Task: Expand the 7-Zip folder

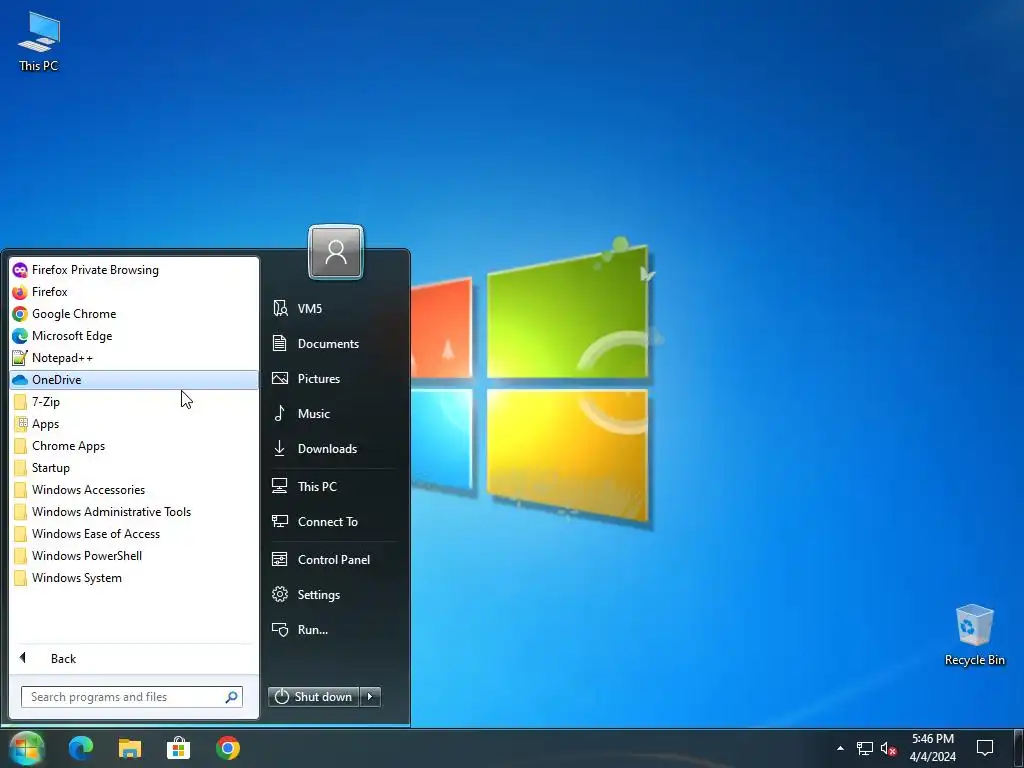Action: [134, 402]
